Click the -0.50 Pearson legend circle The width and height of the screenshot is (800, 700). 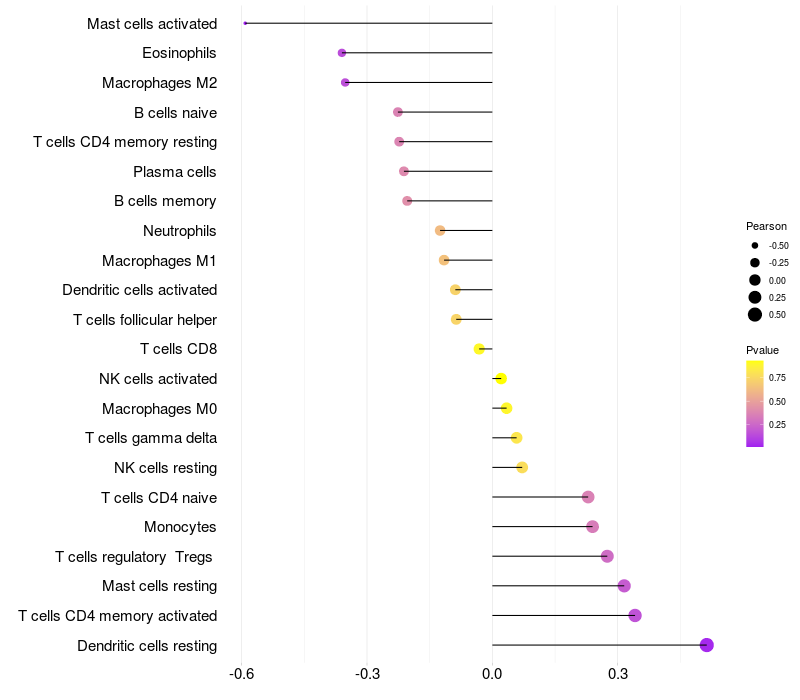(x=755, y=245)
